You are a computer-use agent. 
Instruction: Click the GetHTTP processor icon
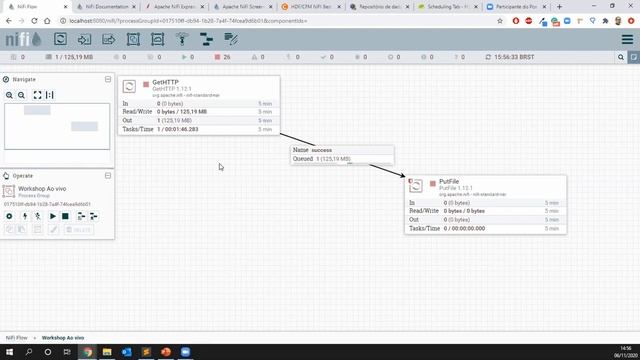click(x=129, y=87)
